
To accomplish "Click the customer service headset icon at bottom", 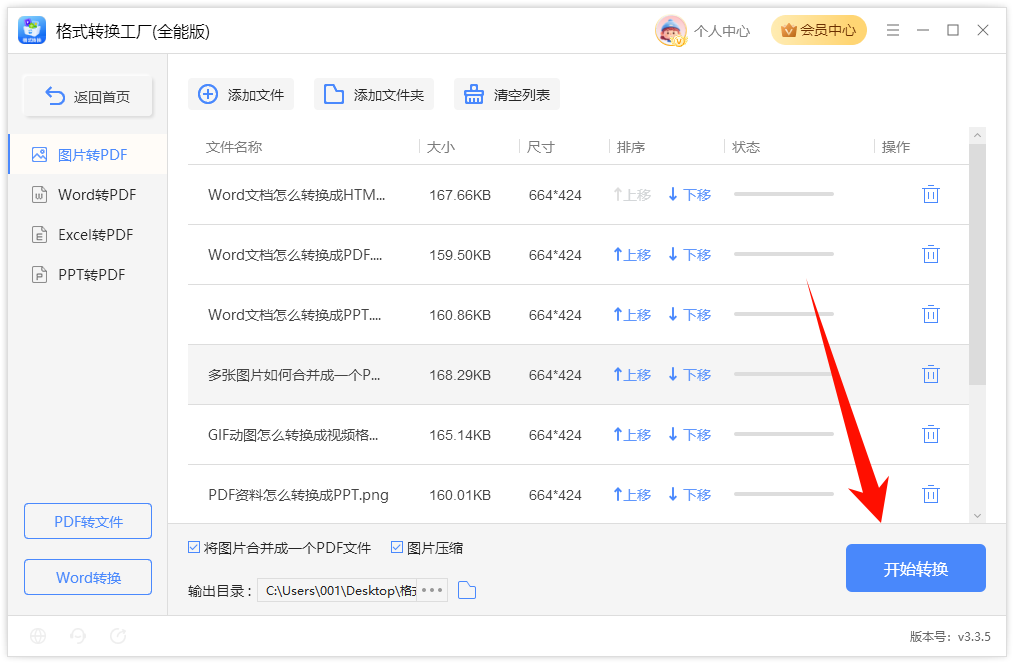I will pos(78,636).
